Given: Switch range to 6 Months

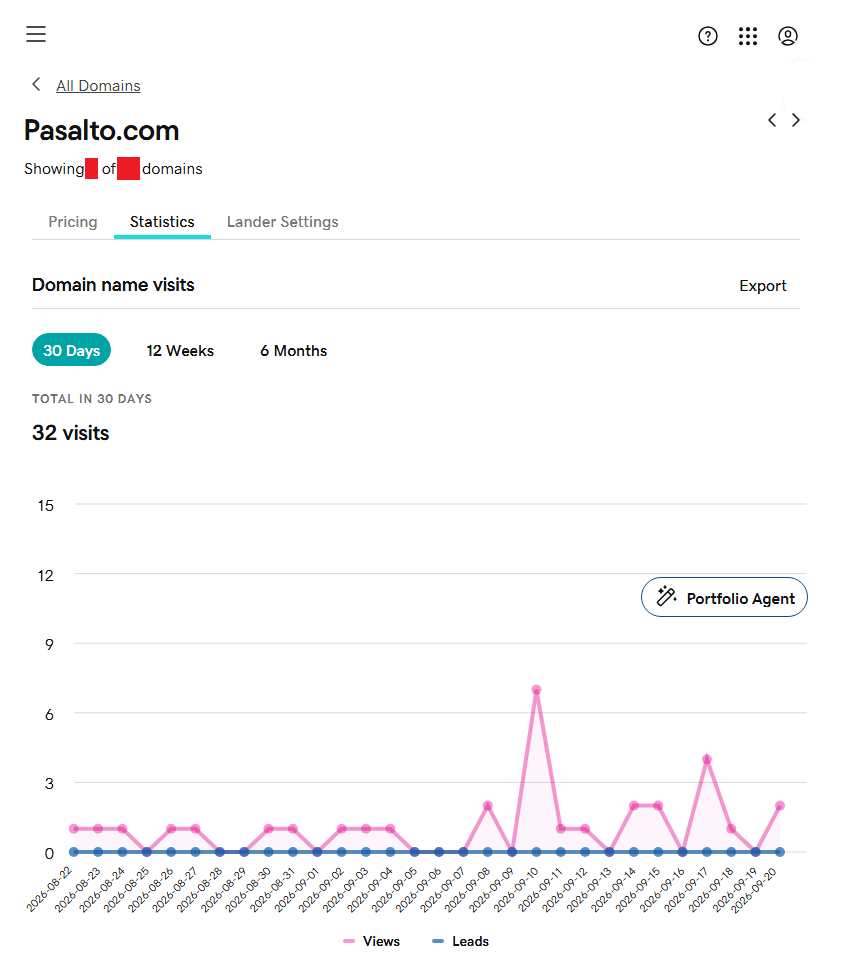Looking at the screenshot, I should click(x=293, y=351).
